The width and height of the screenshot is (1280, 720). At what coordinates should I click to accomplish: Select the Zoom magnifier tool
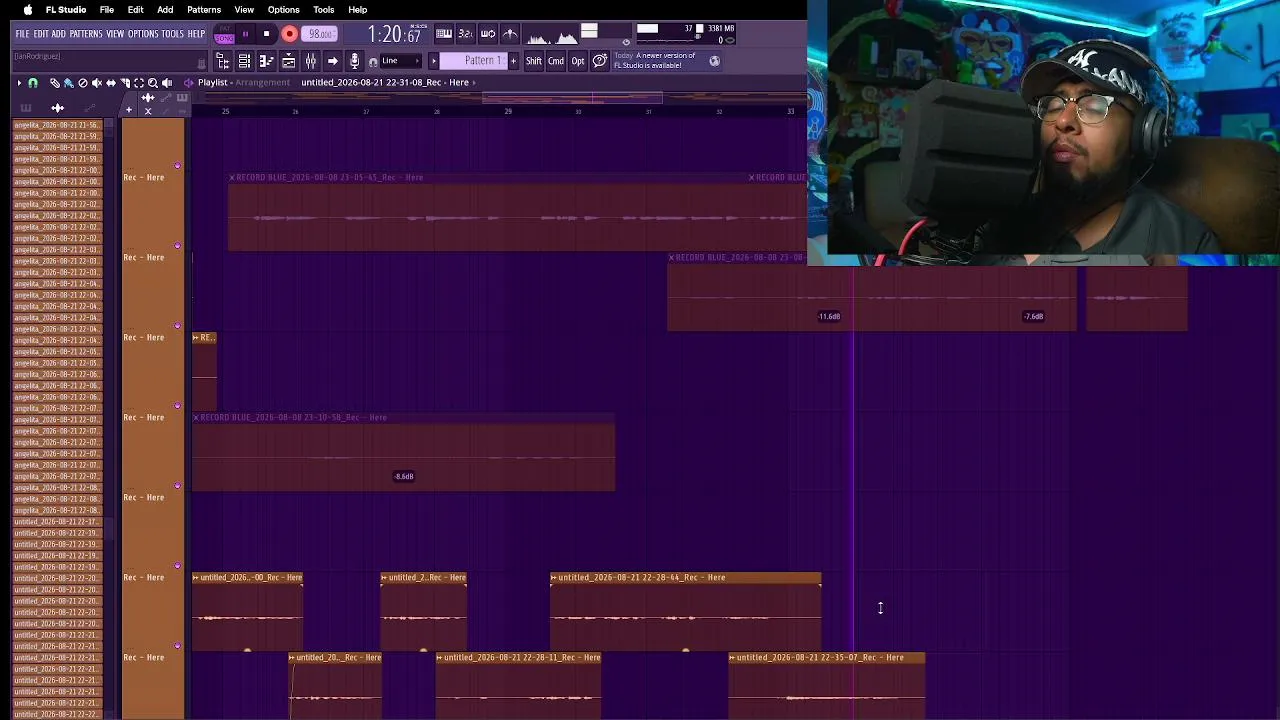point(153,83)
